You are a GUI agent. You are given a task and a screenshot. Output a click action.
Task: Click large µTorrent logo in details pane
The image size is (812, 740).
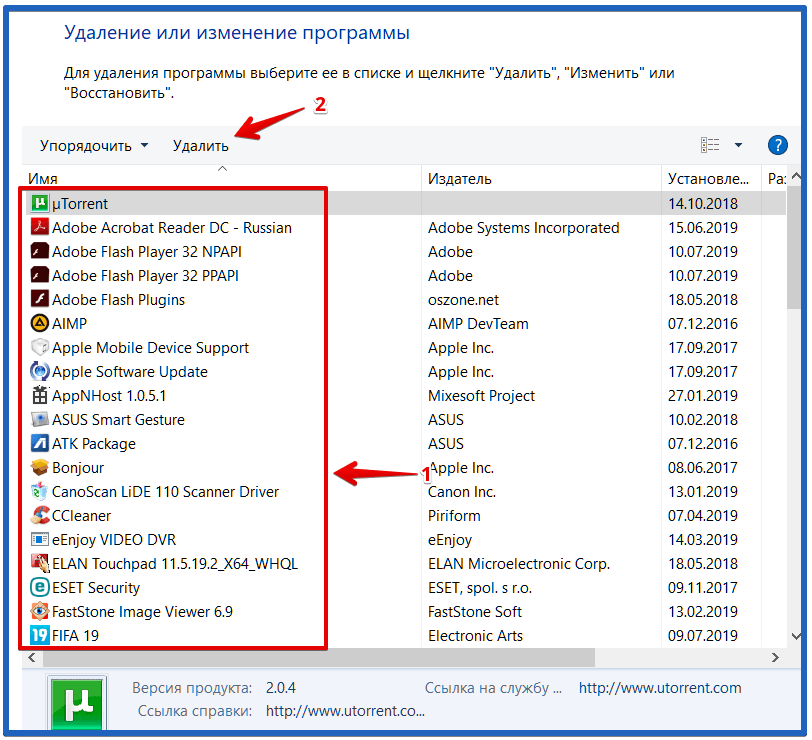coord(77,702)
